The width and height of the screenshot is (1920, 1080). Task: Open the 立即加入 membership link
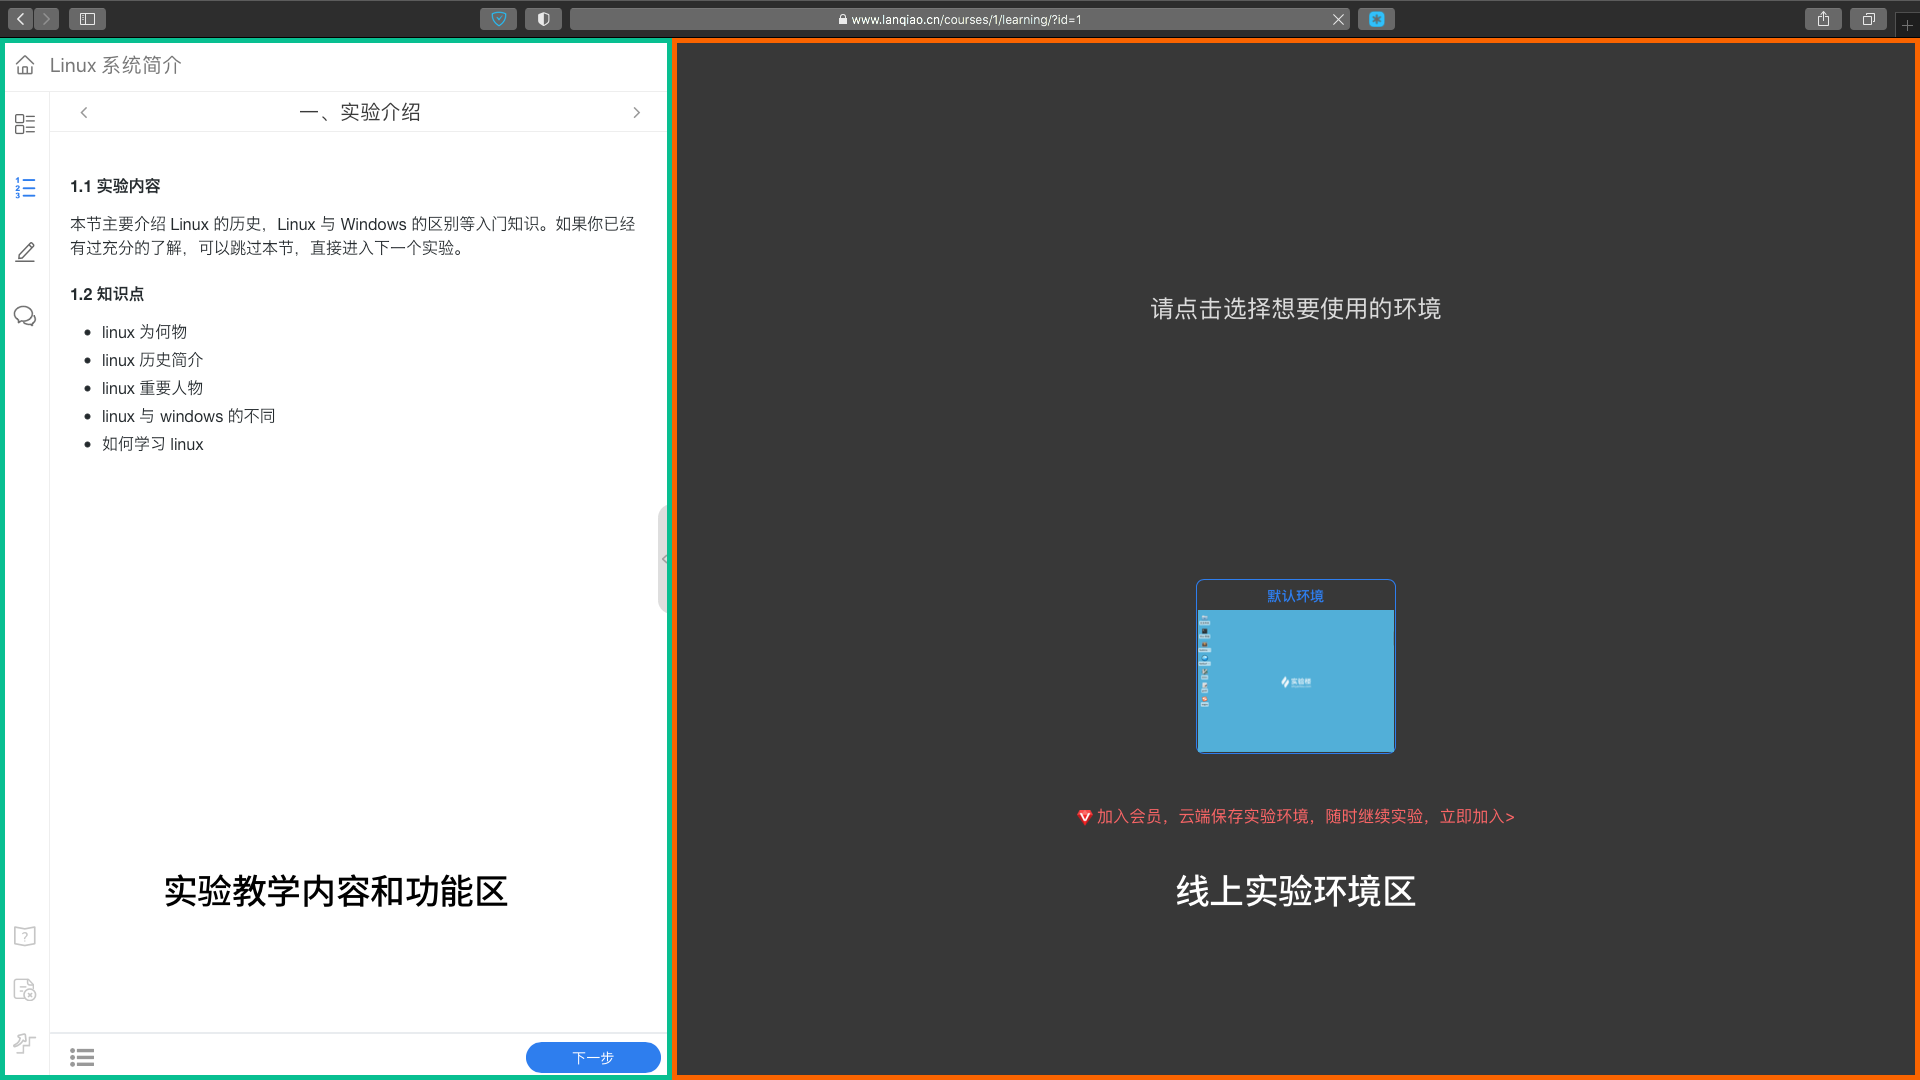(1476, 816)
